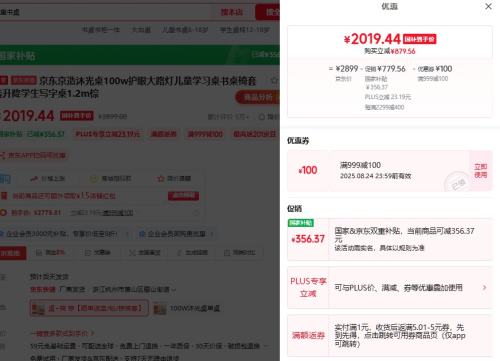This screenshot has height=361, width=500.
Task: Open the PLUS专享立减 promotion row
Action: pos(390,287)
